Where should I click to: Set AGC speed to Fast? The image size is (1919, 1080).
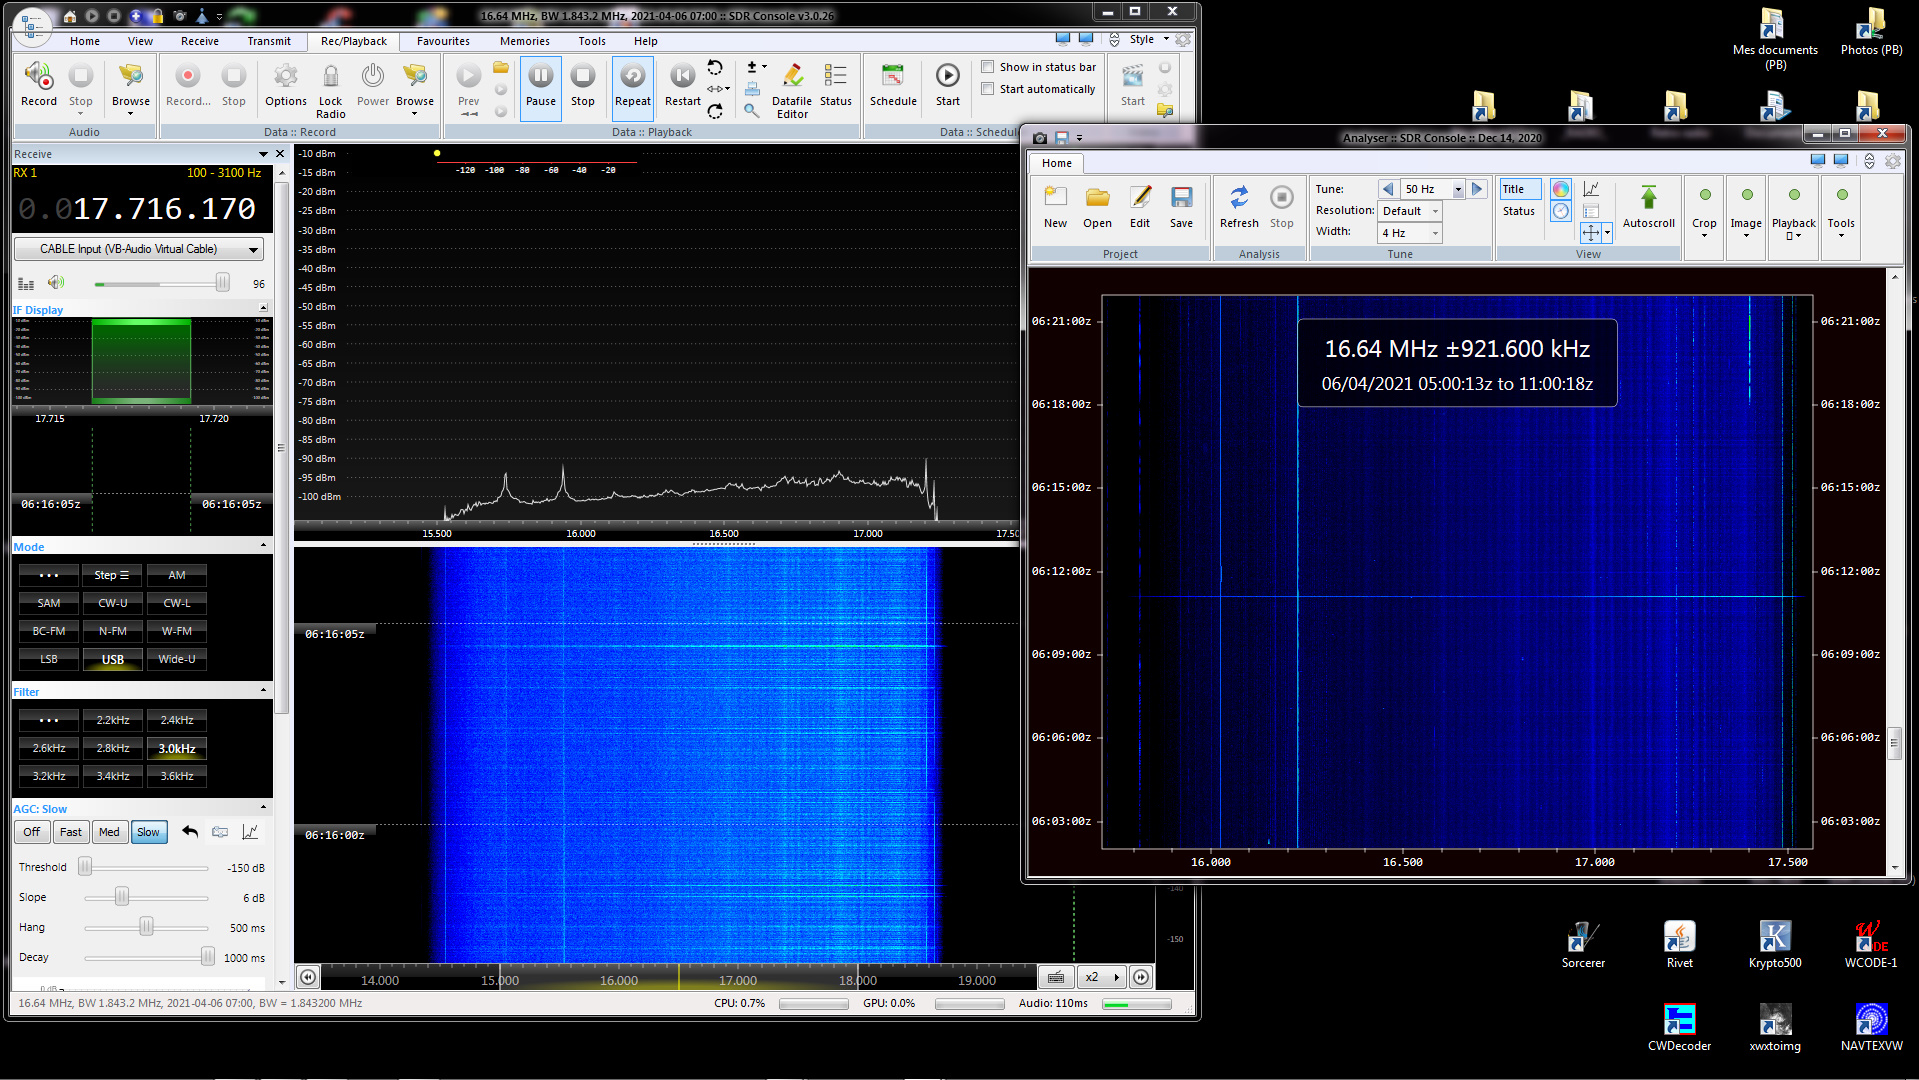point(71,832)
